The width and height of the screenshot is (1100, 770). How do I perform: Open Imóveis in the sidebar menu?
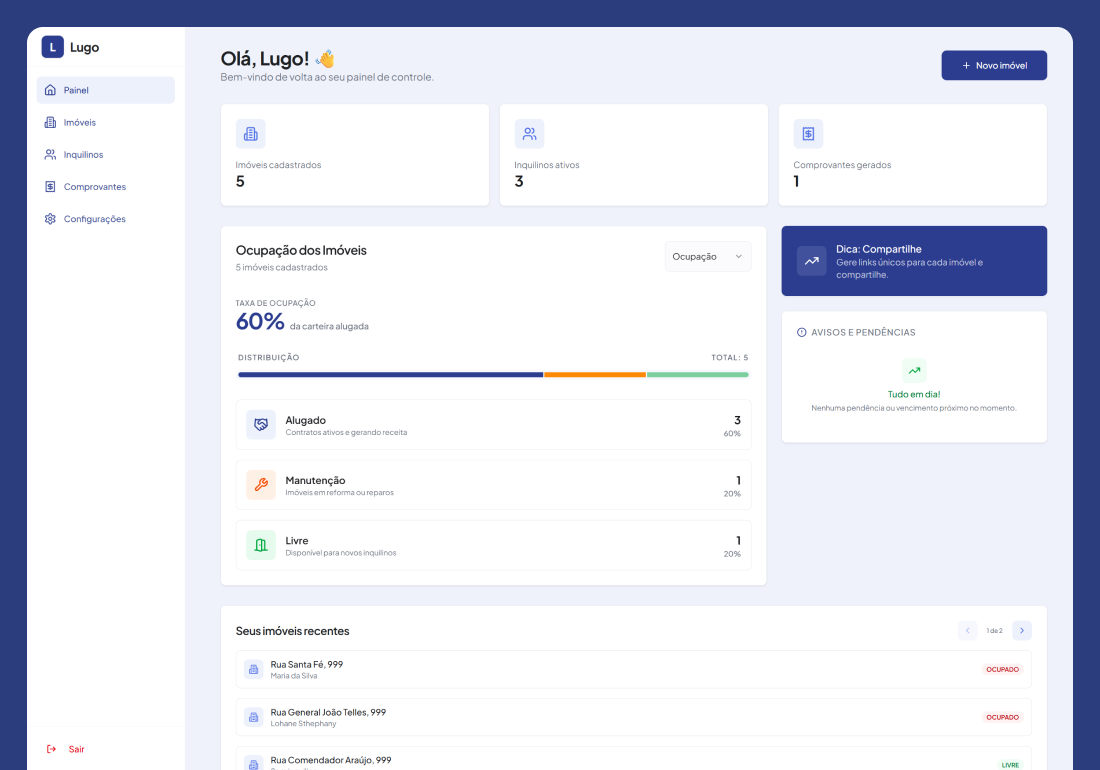tap(80, 122)
